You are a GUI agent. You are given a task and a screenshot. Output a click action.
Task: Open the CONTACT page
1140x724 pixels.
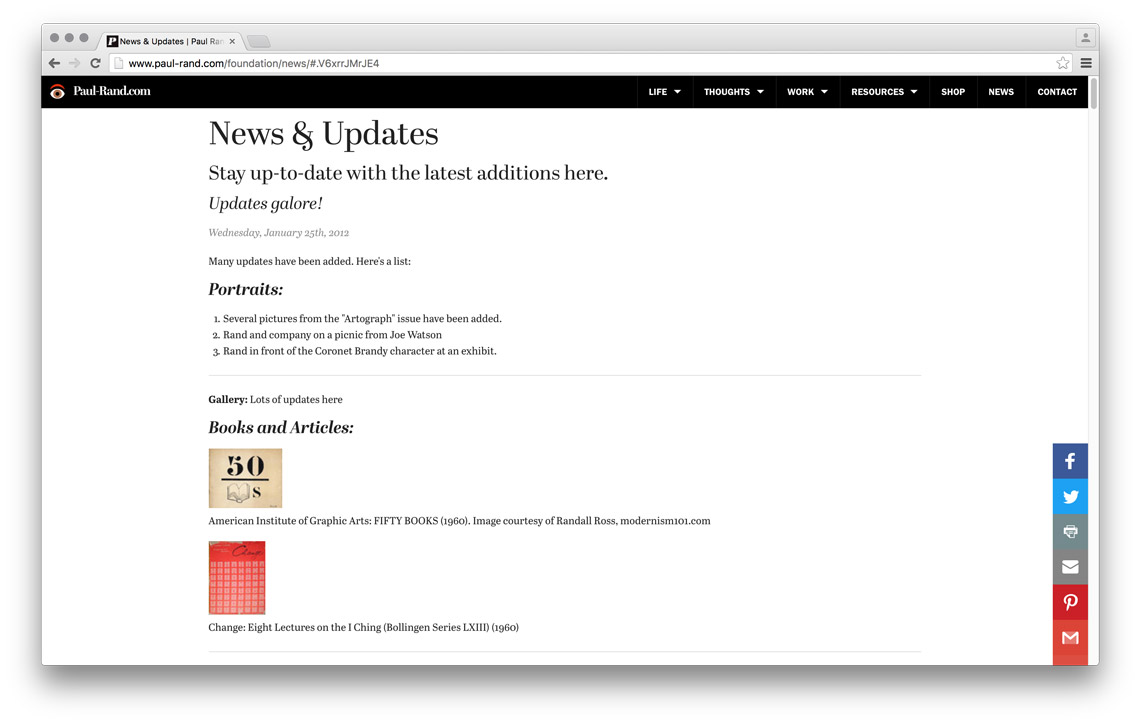tap(1057, 92)
